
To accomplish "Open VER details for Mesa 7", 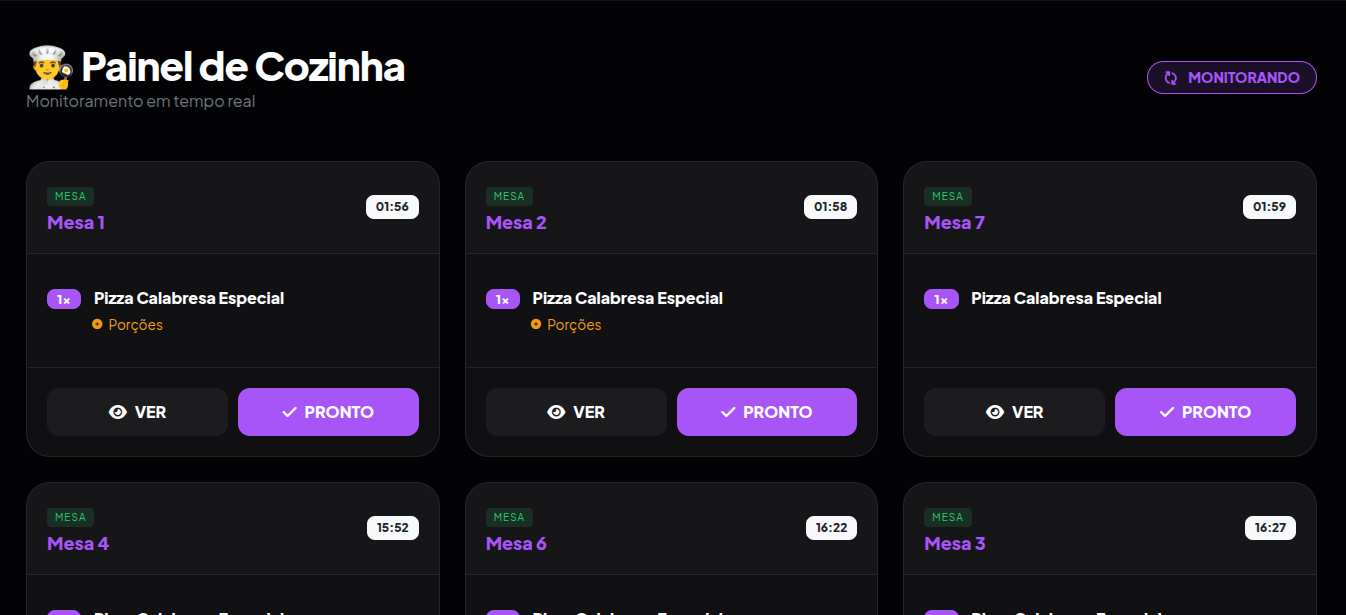I will 1014,412.
